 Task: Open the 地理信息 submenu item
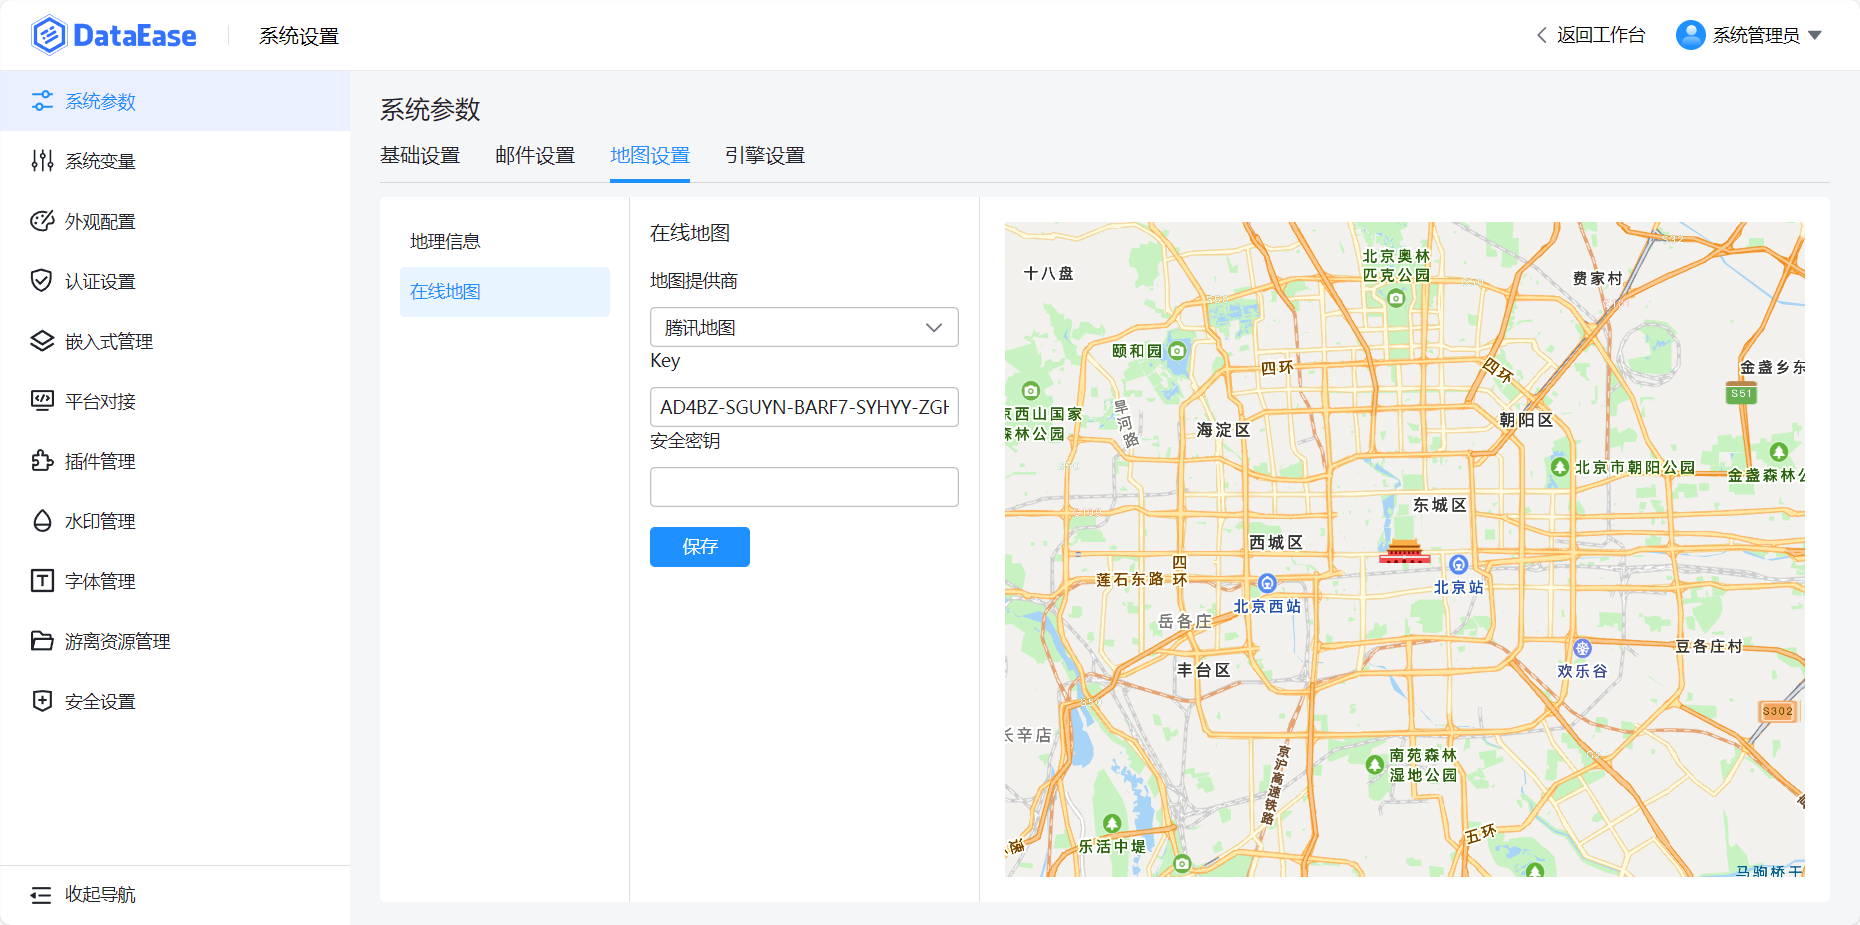(504, 242)
